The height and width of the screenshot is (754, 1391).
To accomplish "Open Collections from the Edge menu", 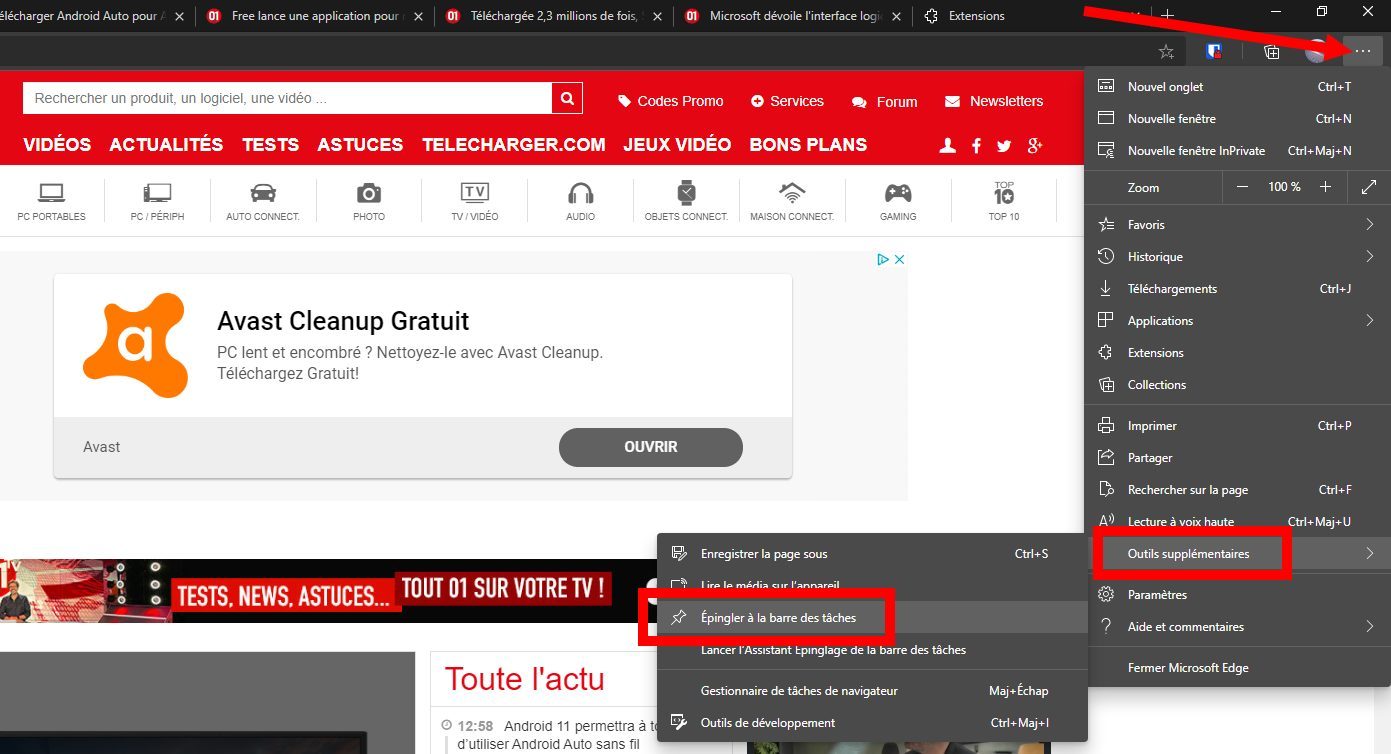I will click(1237, 385).
